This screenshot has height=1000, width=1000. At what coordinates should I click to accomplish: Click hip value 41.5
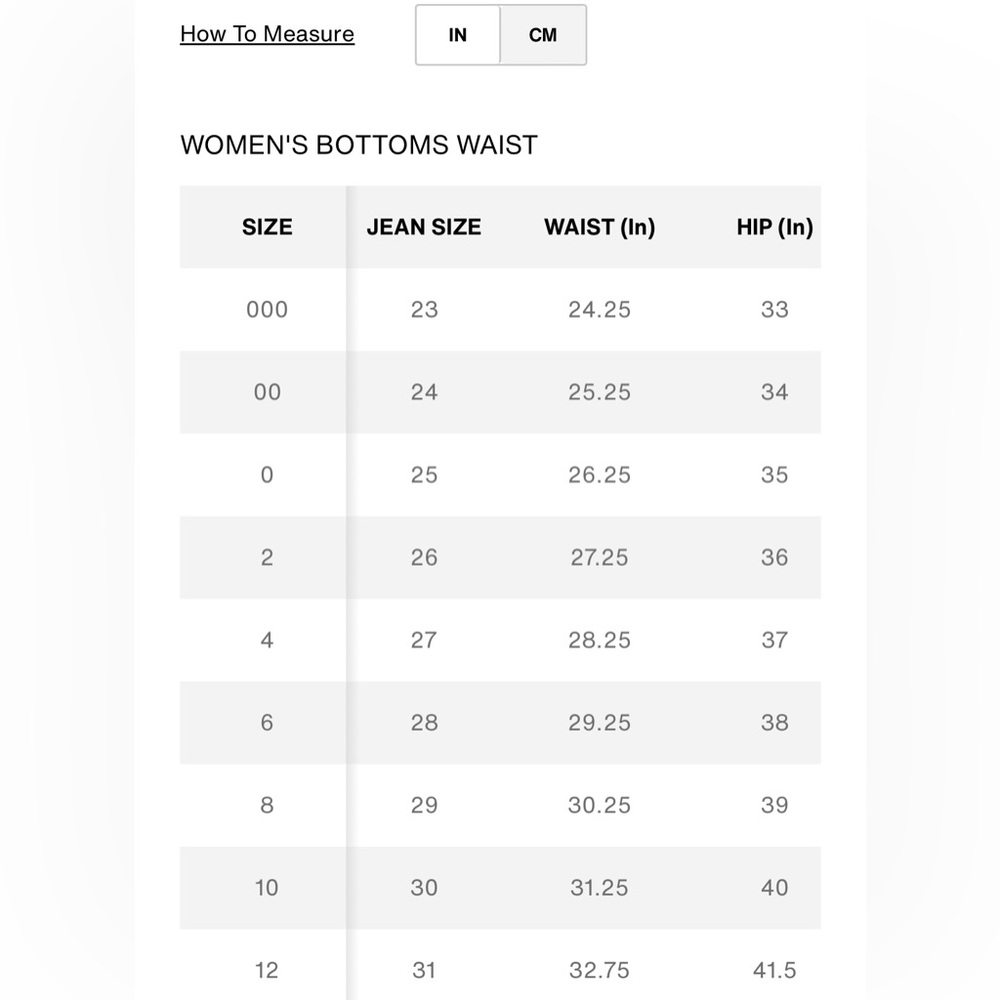click(x=774, y=970)
